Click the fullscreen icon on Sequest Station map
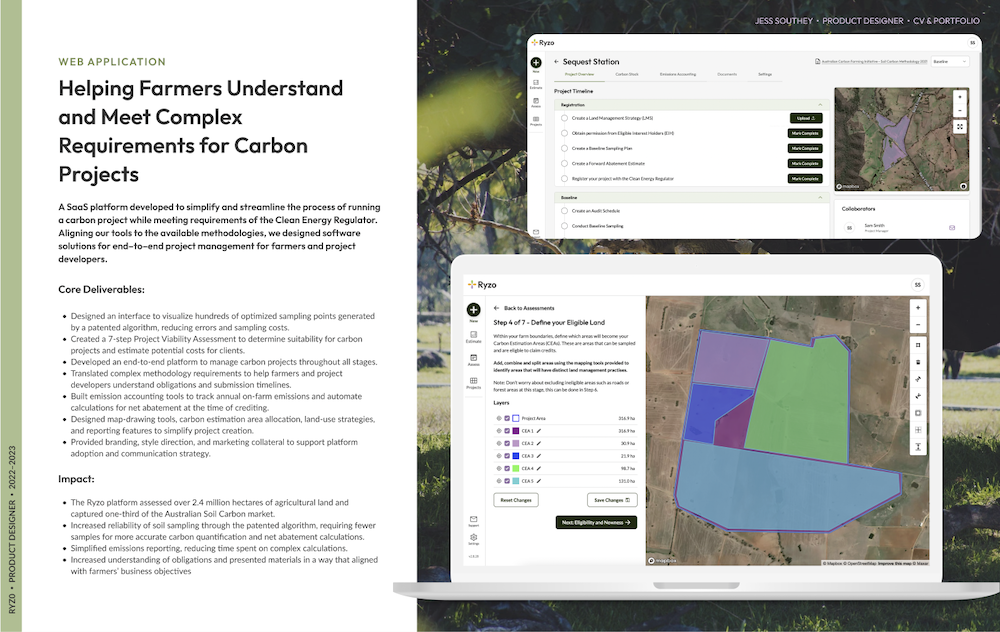The height and width of the screenshot is (632, 1000). 960,127
